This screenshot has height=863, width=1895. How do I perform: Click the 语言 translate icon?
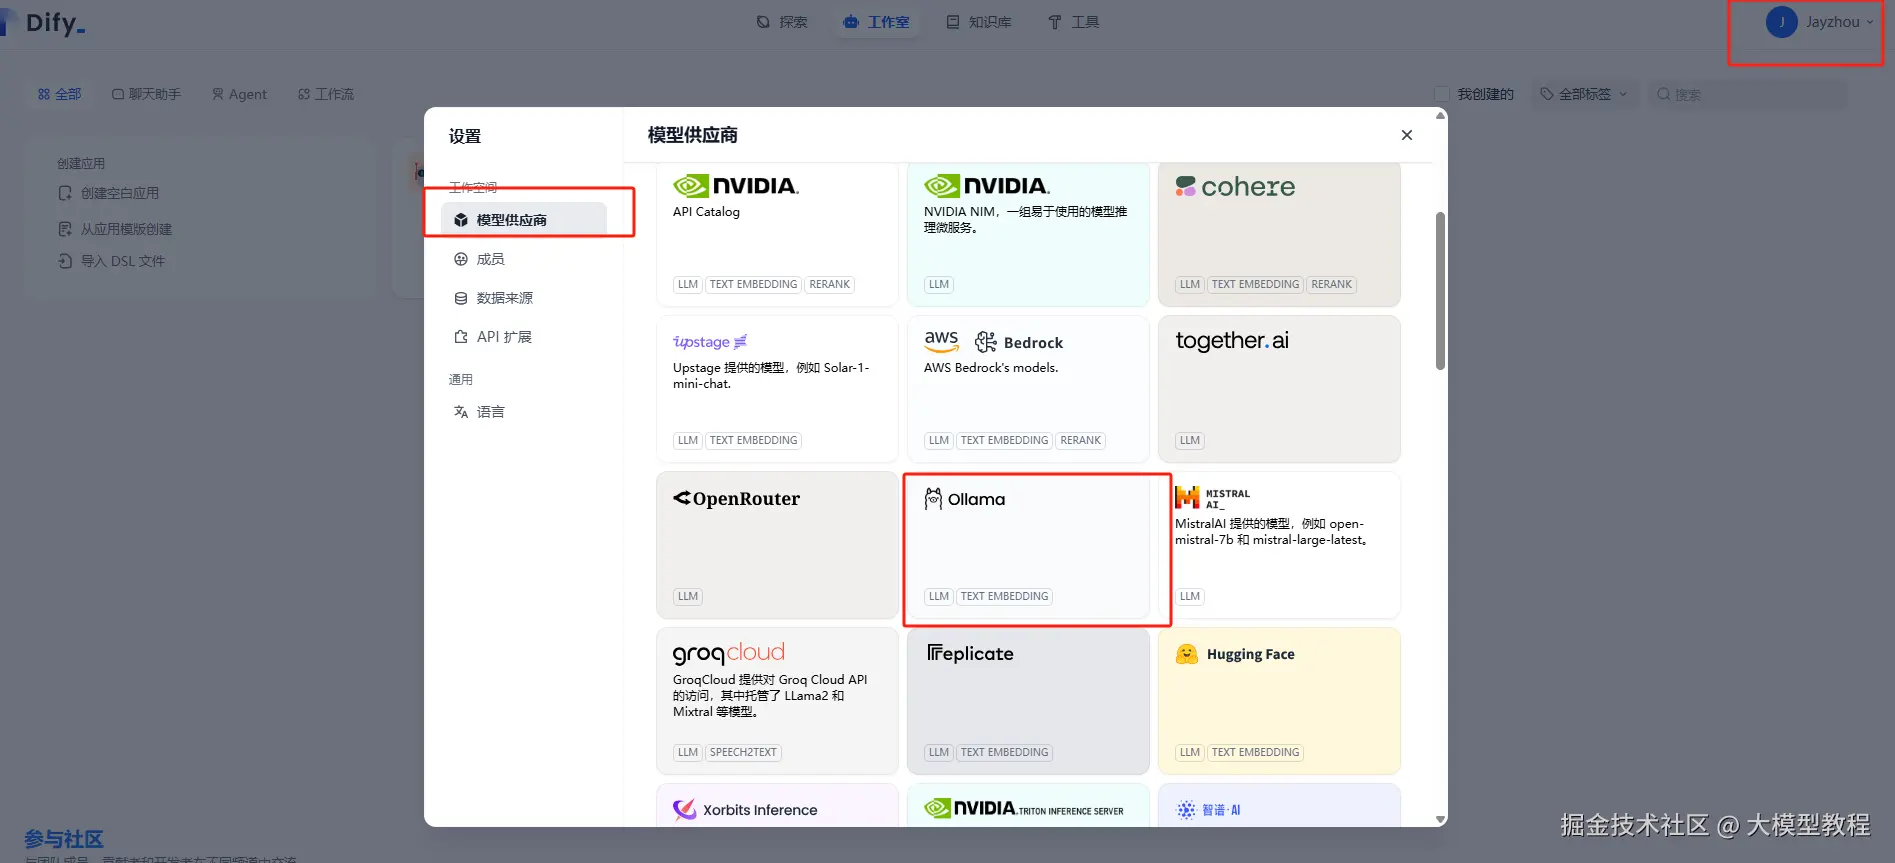click(x=461, y=412)
